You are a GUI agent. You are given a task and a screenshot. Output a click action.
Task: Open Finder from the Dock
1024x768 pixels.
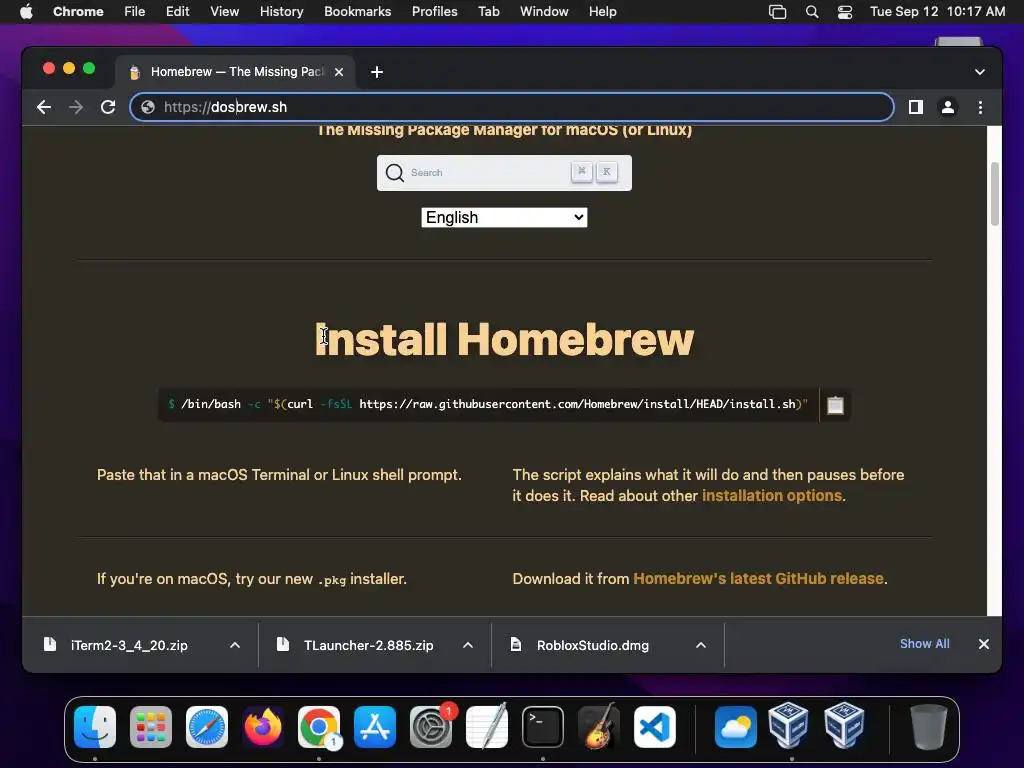point(95,727)
